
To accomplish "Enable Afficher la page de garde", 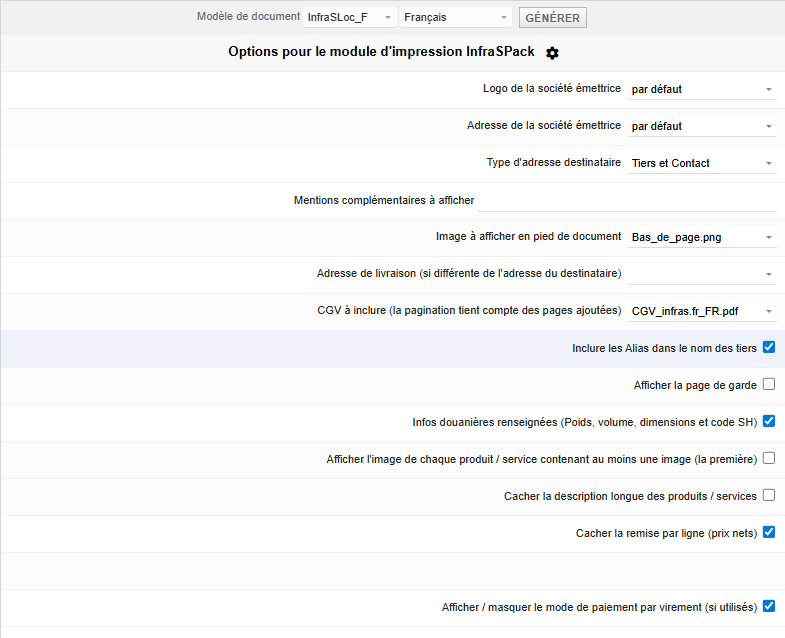I will (769, 384).
